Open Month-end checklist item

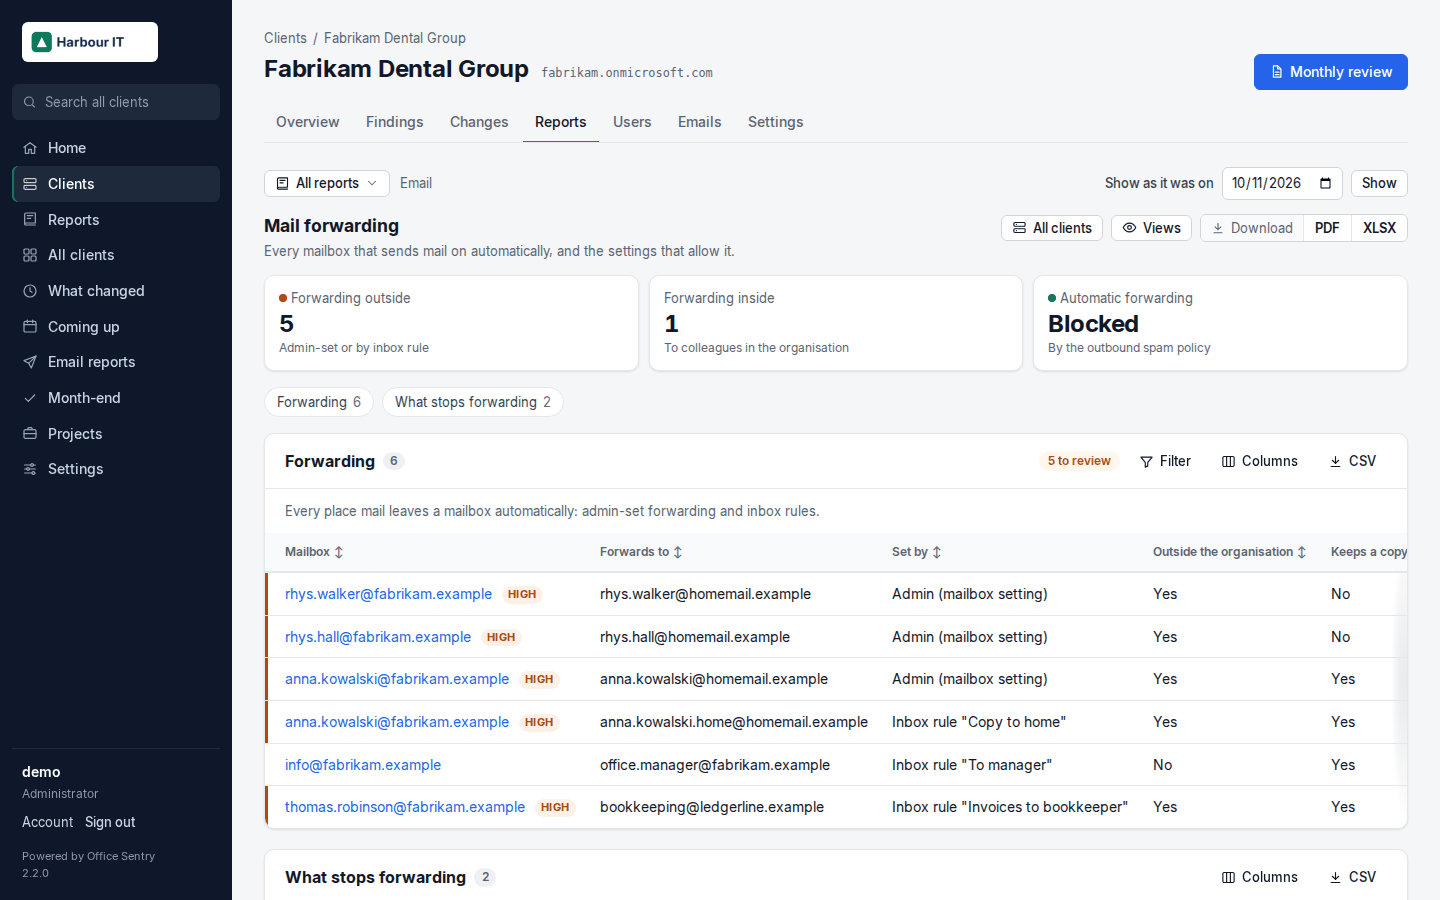116,398
